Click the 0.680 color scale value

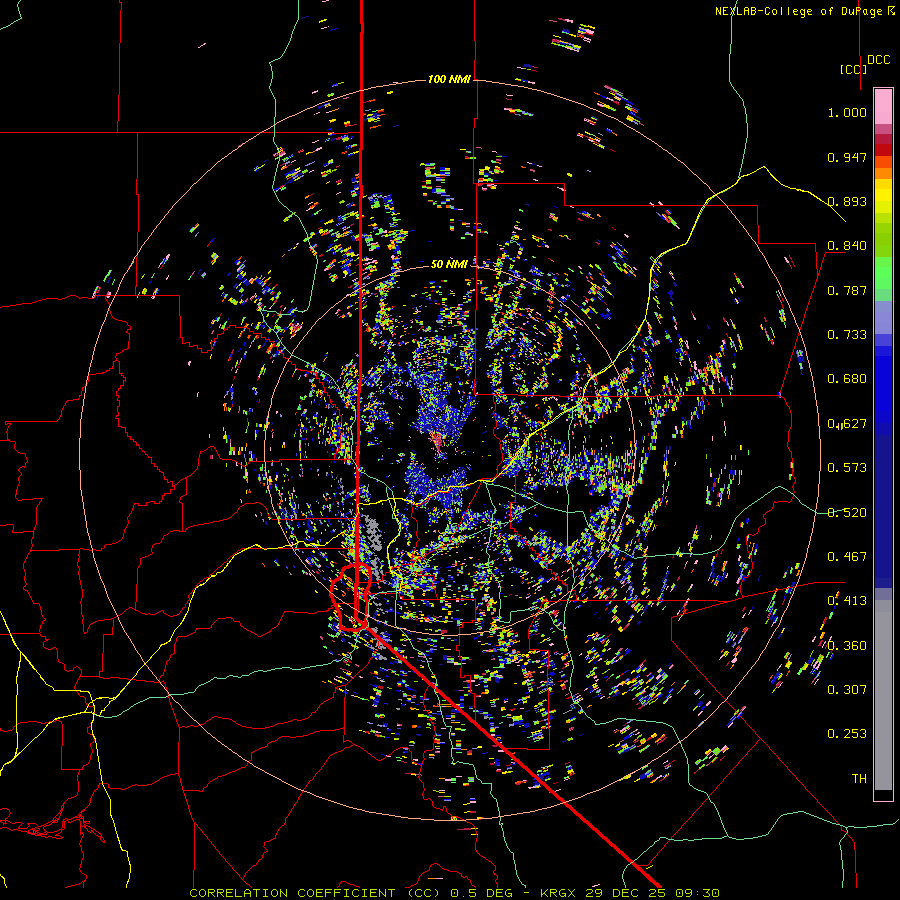point(847,379)
